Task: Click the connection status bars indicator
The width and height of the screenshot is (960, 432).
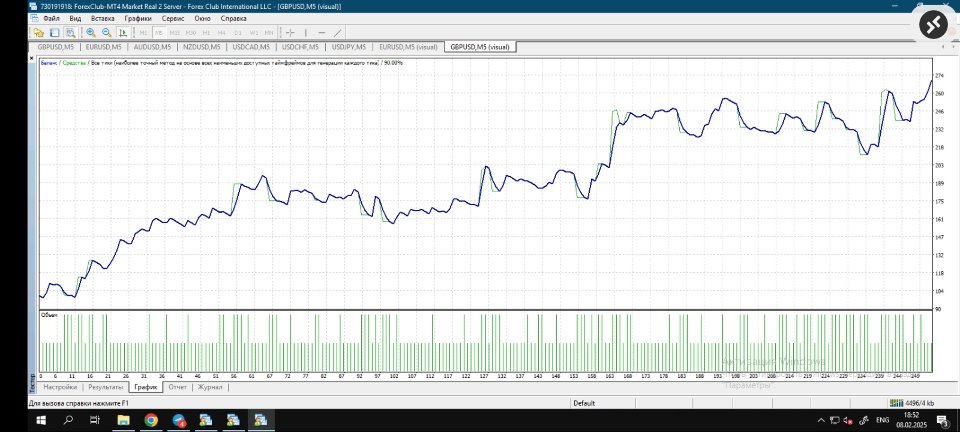Action: pyautogui.click(x=896, y=403)
